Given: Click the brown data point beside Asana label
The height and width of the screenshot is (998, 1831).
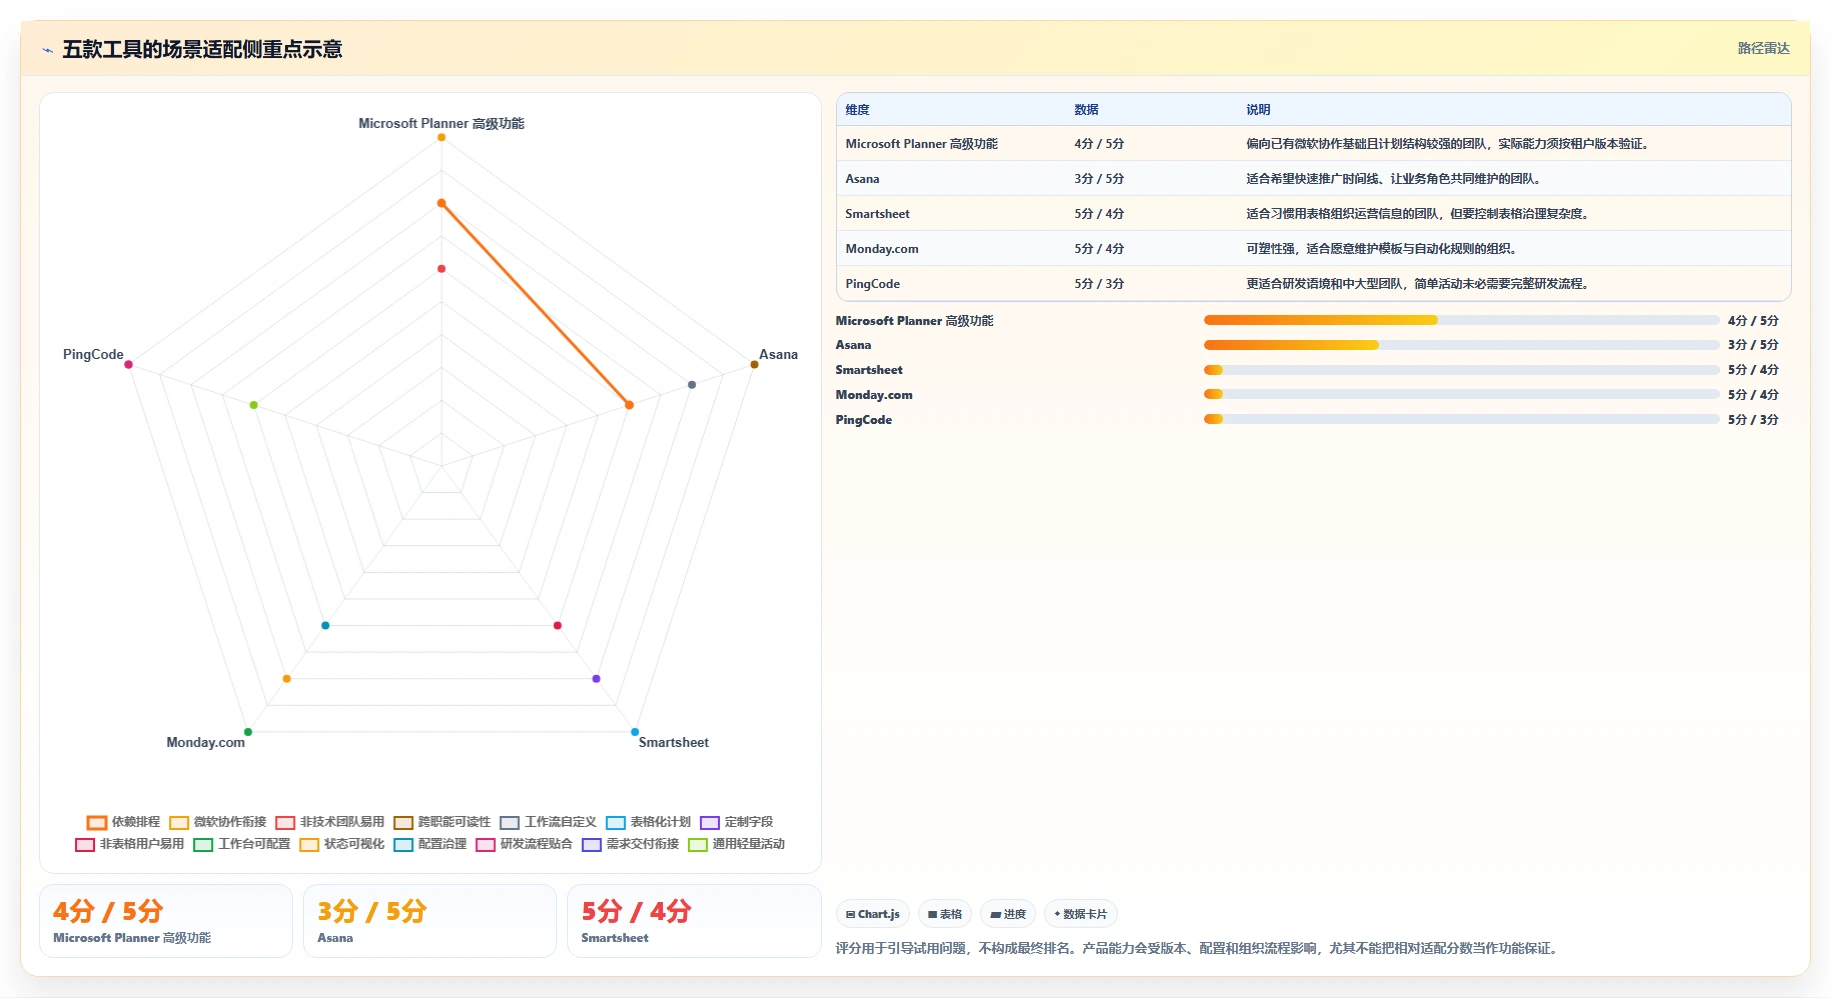Looking at the screenshot, I should tap(754, 364).
